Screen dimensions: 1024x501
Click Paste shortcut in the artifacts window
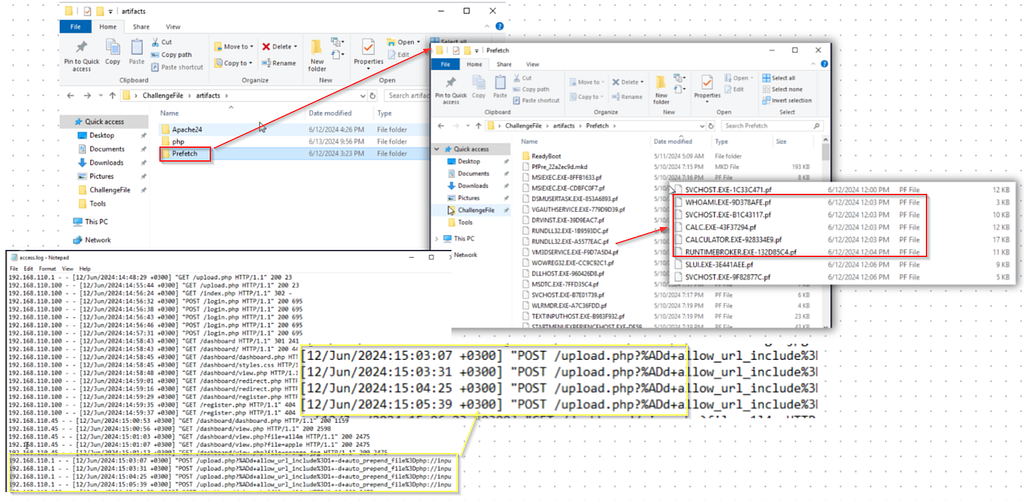pyautogui.click(x=176, y=67)
